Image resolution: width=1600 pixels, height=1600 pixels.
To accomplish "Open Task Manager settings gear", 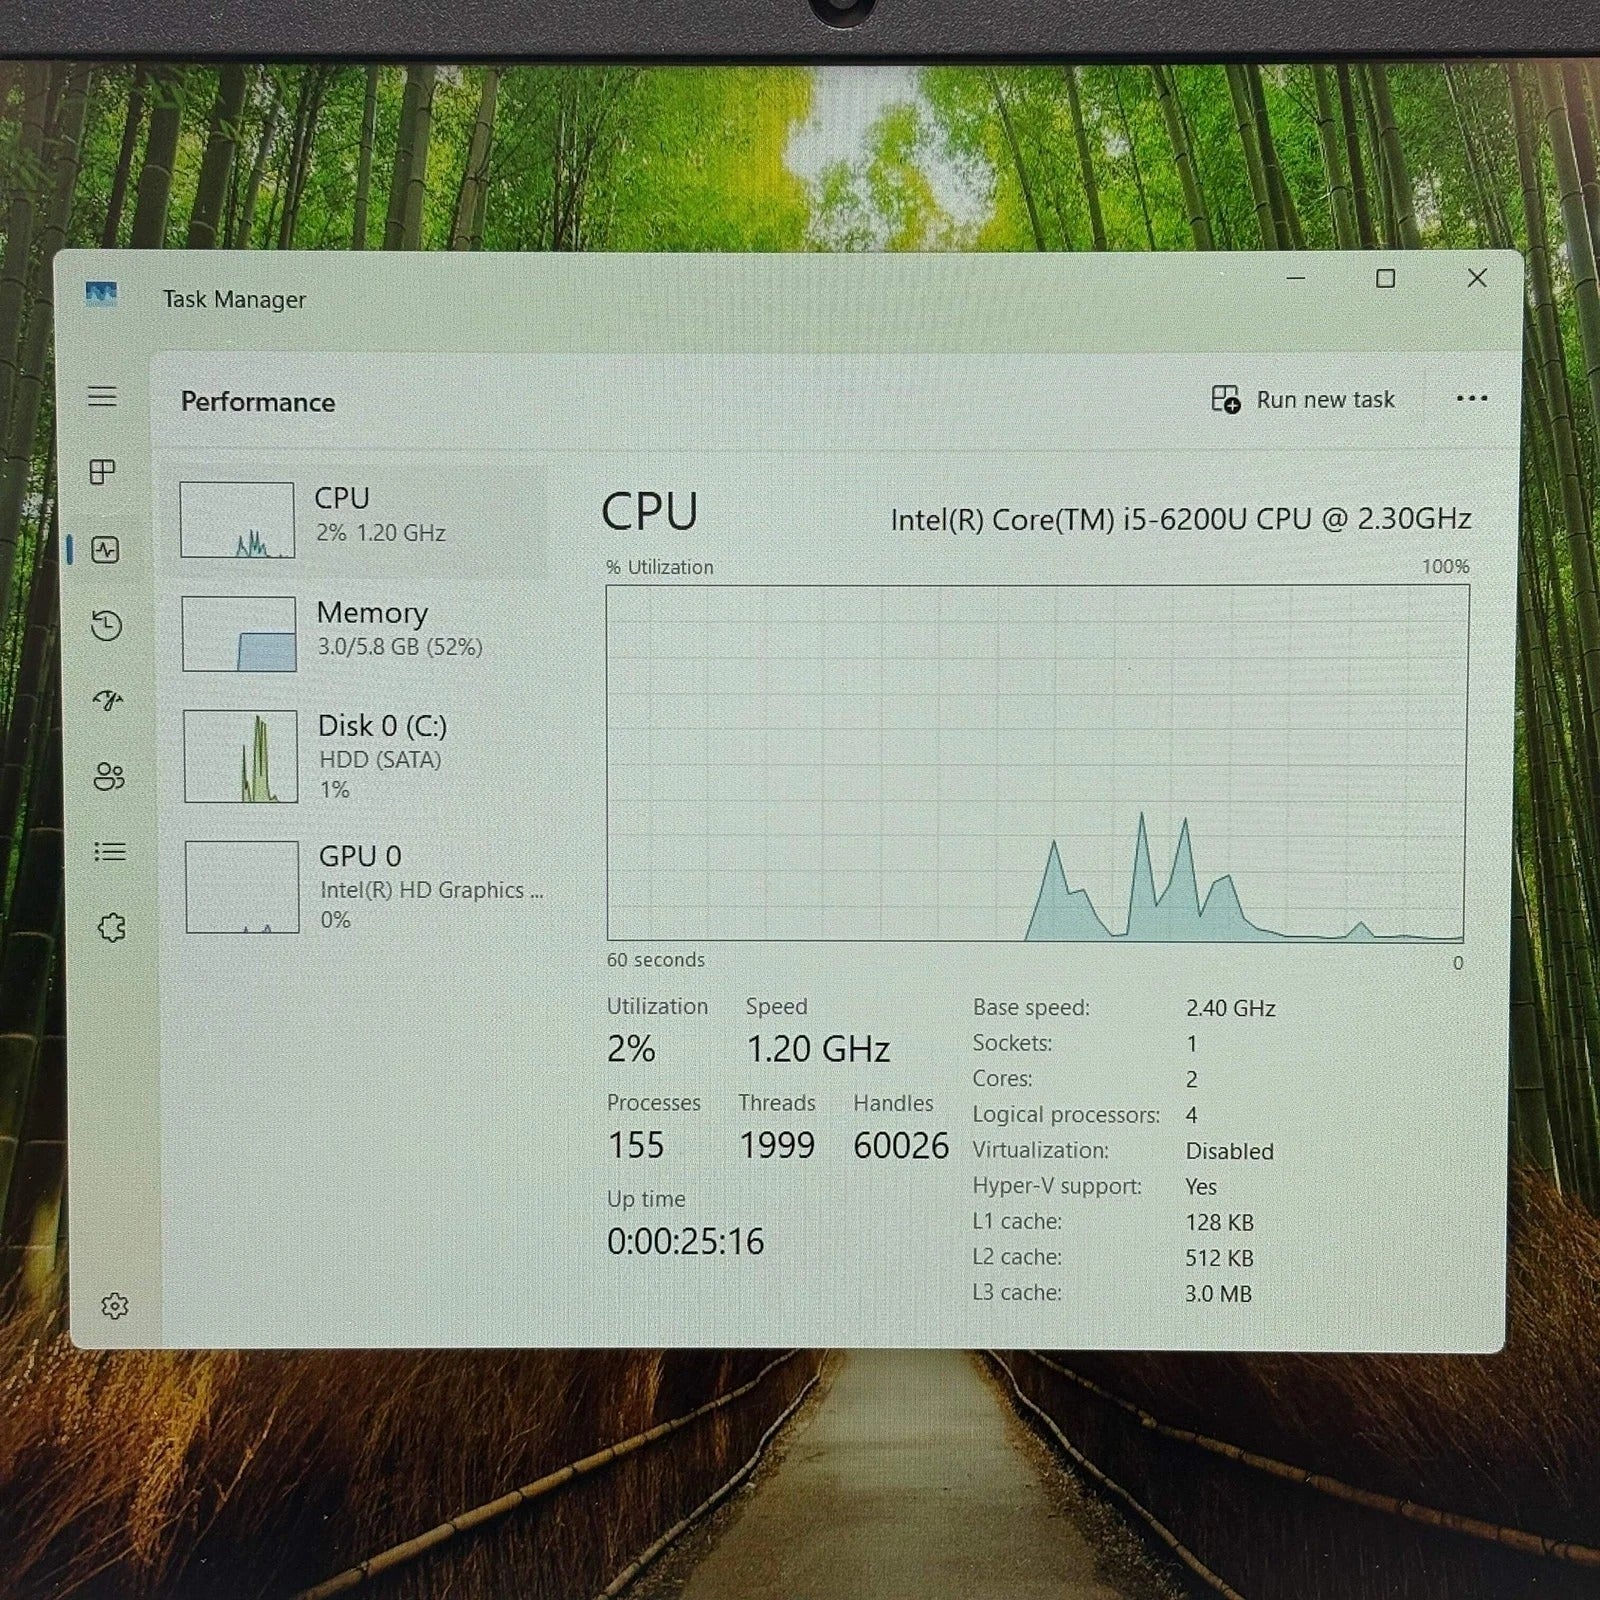I will [x=115, y=1306].
